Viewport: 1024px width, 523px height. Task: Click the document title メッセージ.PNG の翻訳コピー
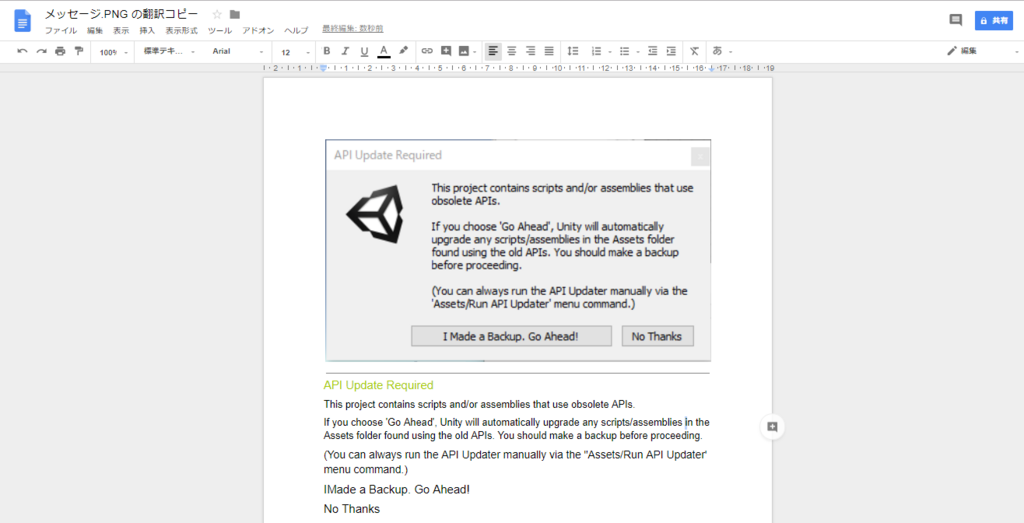tap(121, 14)
